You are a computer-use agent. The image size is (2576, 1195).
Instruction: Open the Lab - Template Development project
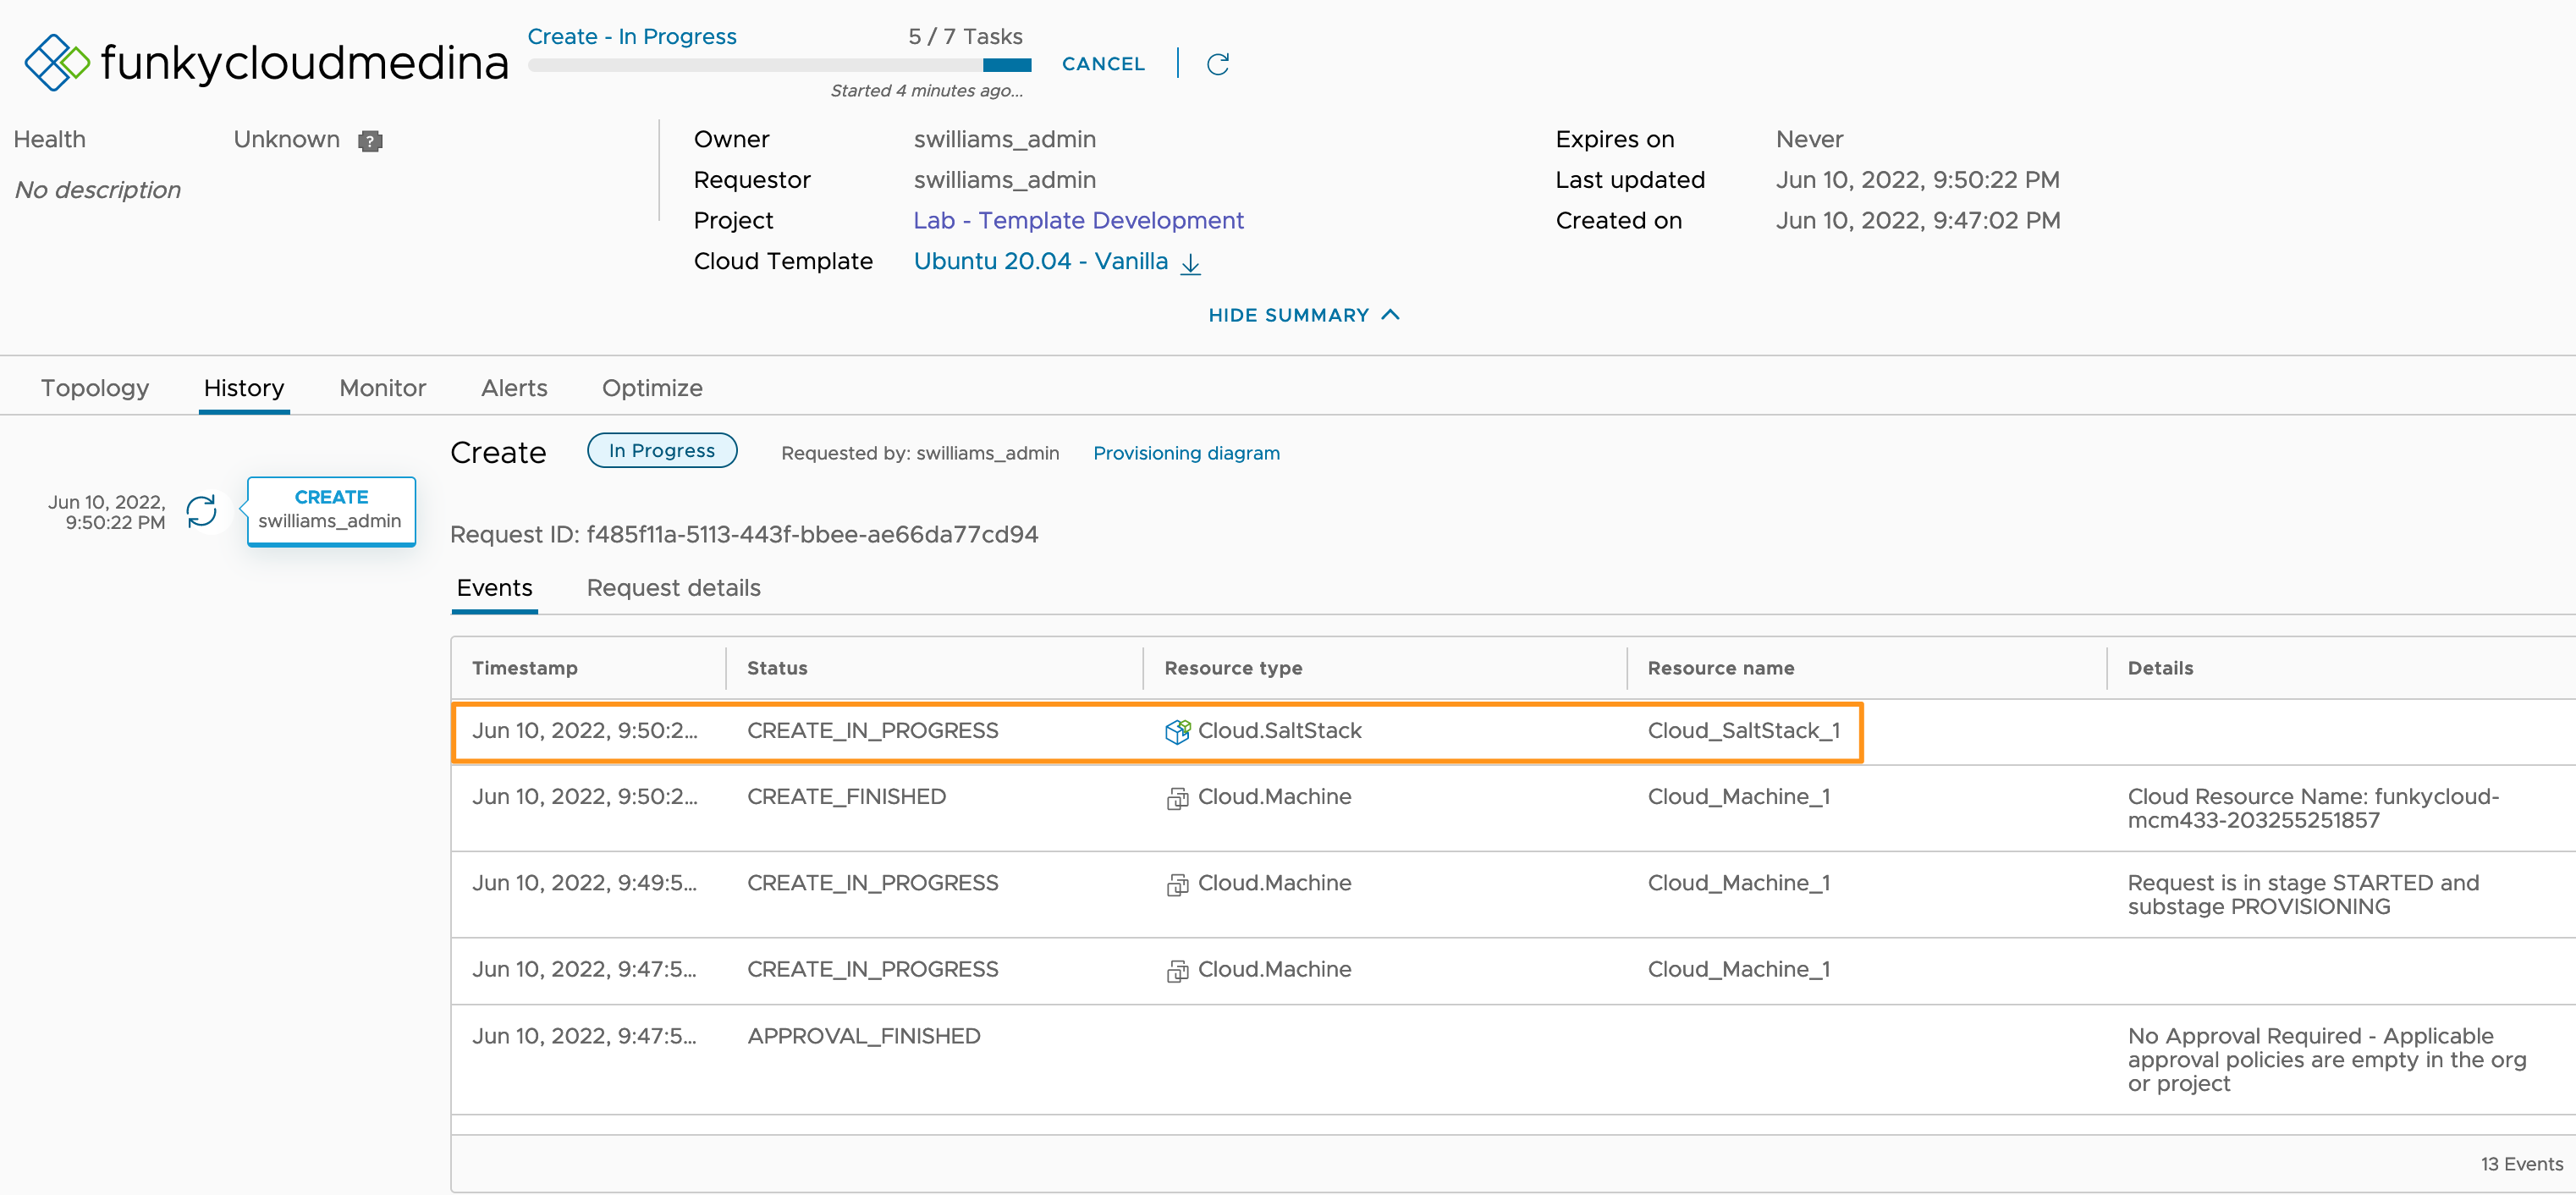pos(1078,220)
